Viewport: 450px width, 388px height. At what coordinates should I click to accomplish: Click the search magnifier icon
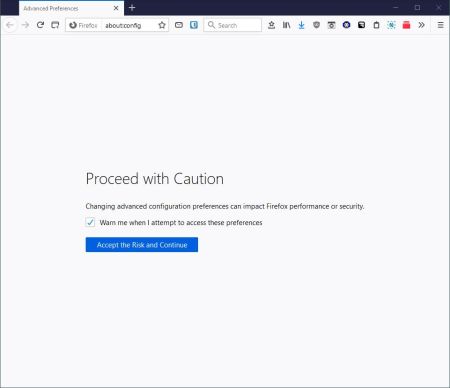click(x=211, y=25)
